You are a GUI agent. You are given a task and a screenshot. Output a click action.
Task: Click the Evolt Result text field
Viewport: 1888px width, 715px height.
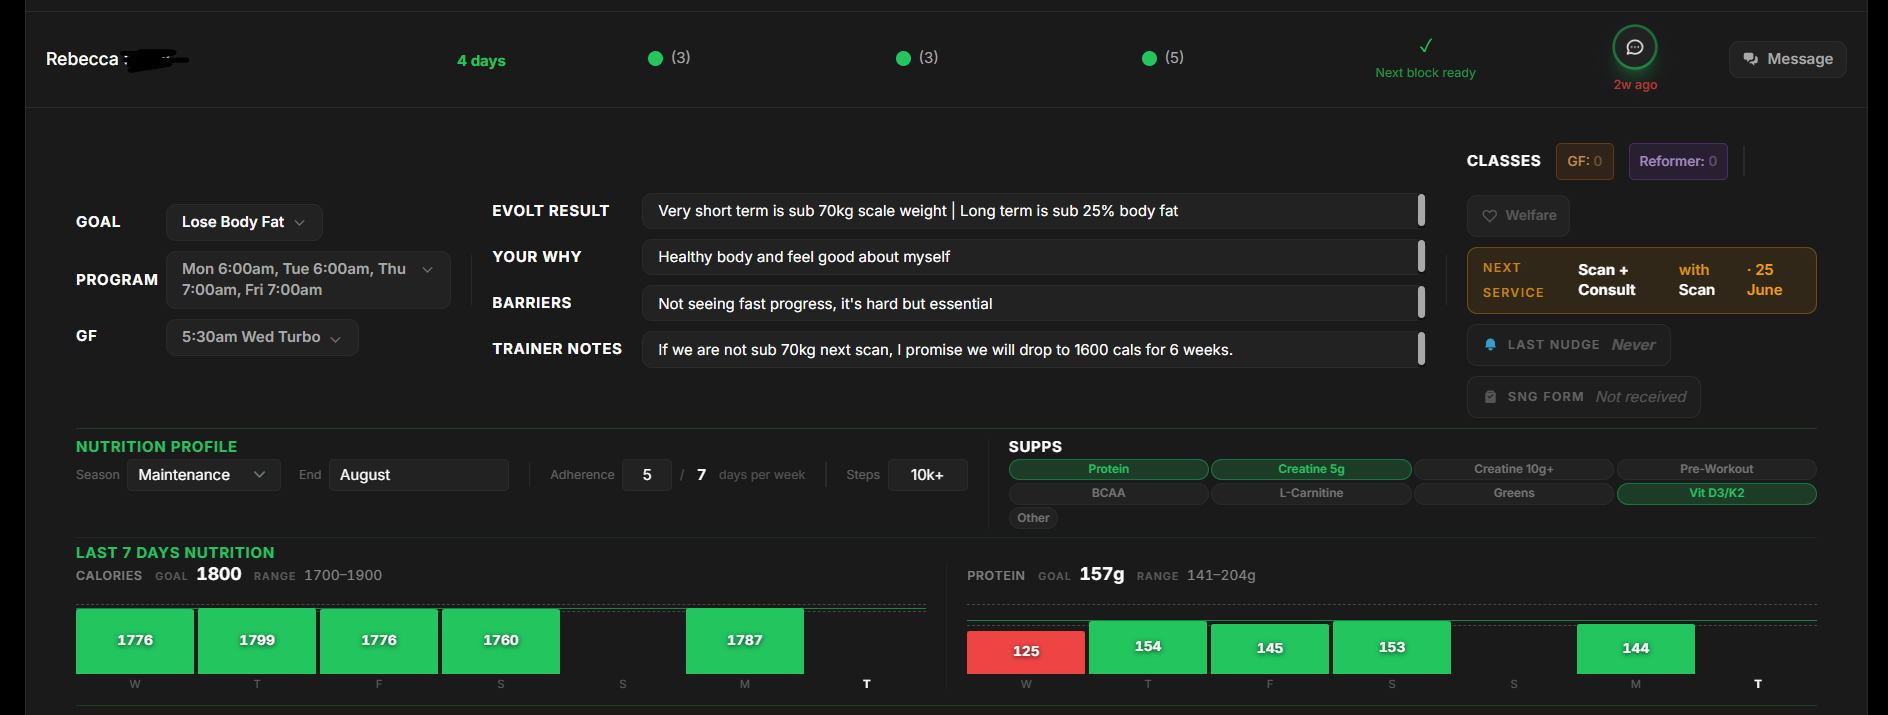1033,211
